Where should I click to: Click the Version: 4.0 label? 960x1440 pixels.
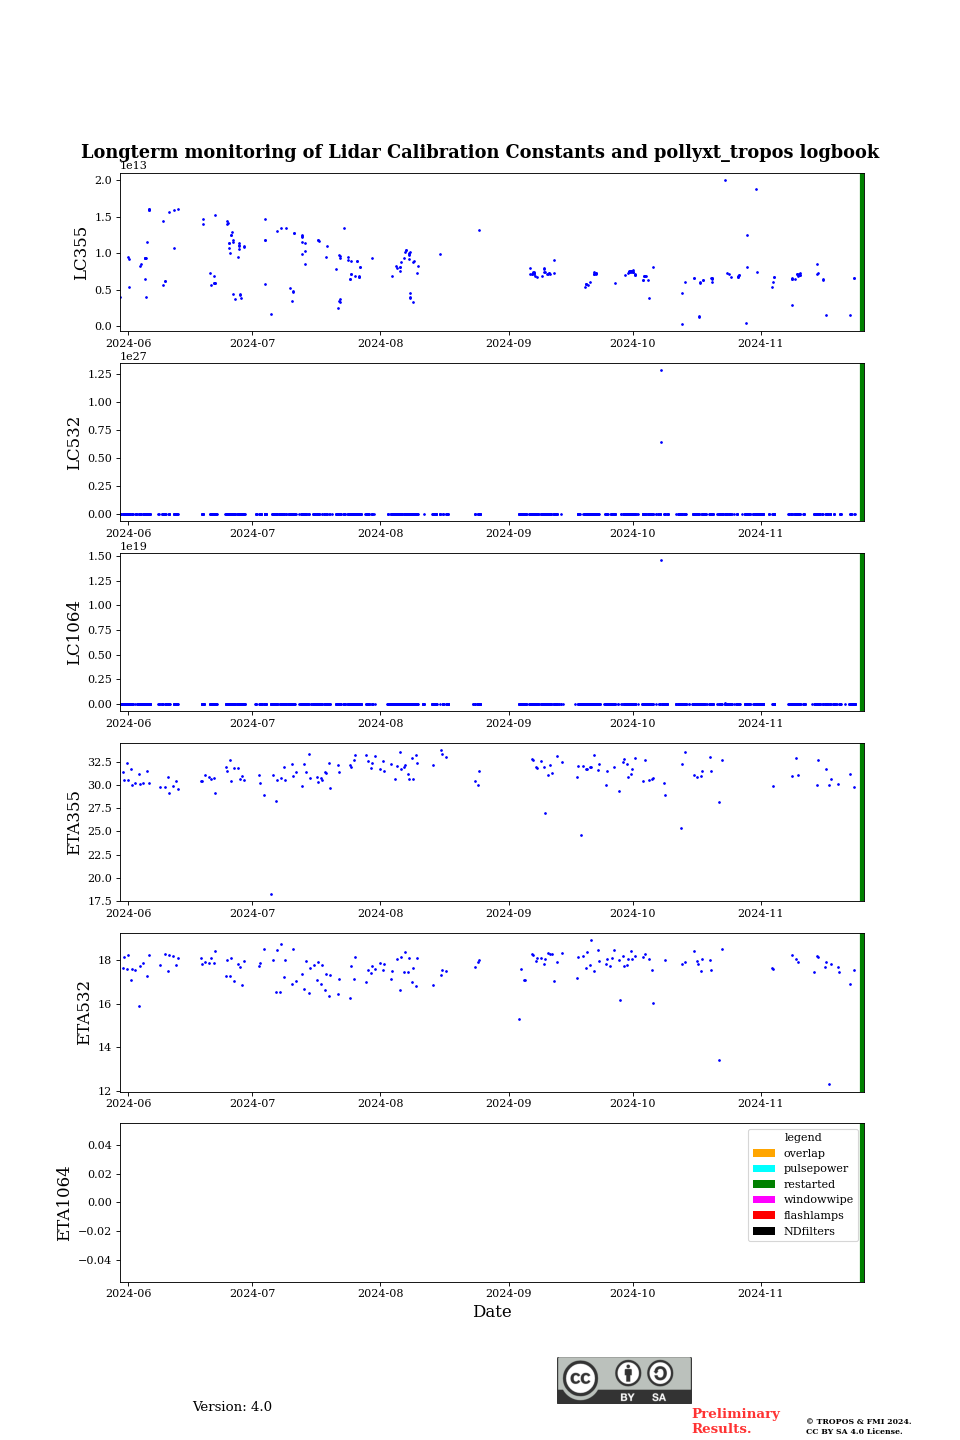click(x=232, y=1407)
